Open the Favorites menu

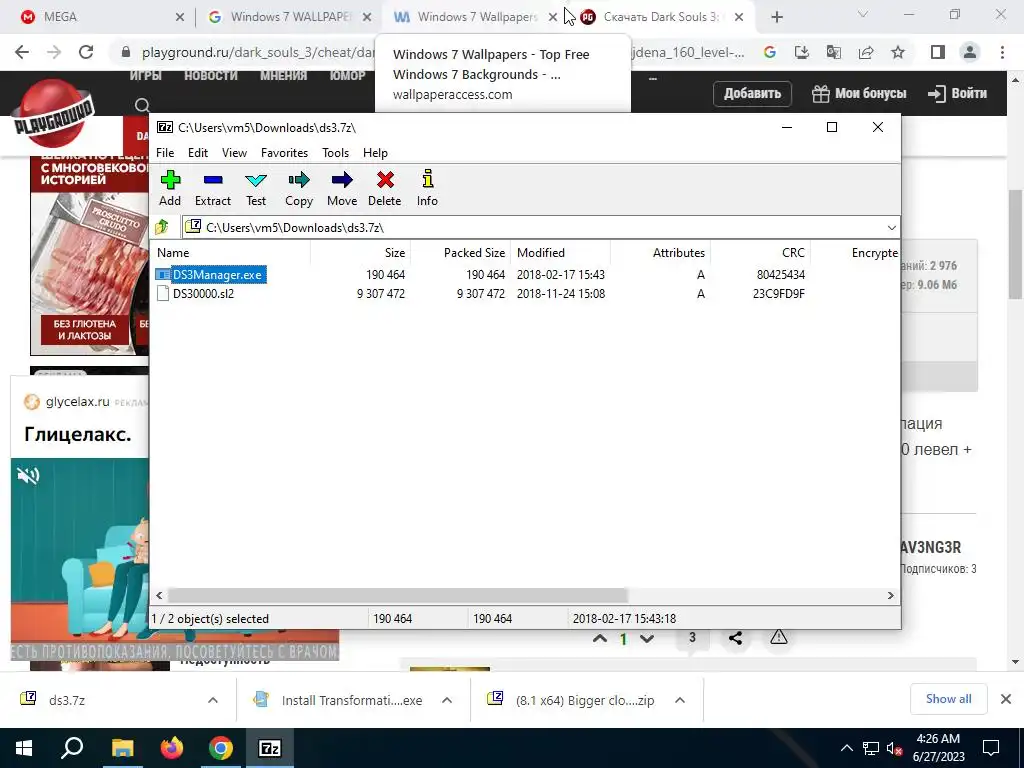pos(284,153)
